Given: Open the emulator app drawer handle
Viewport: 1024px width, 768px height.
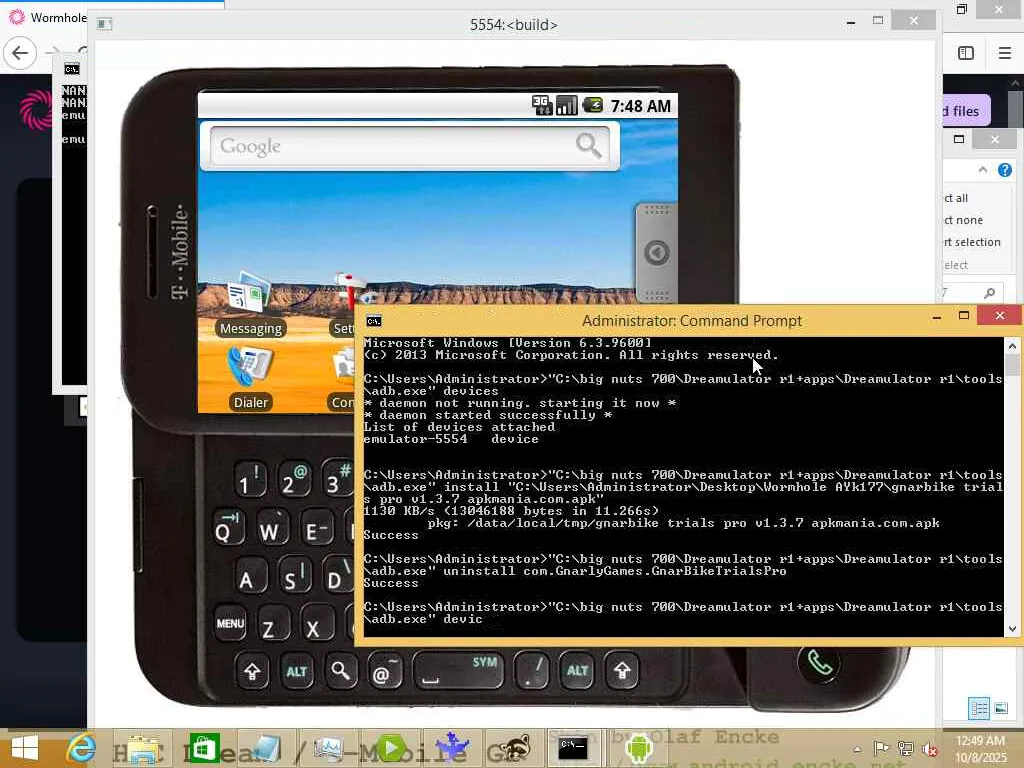Looking at the screenshot, I should 656,252.
